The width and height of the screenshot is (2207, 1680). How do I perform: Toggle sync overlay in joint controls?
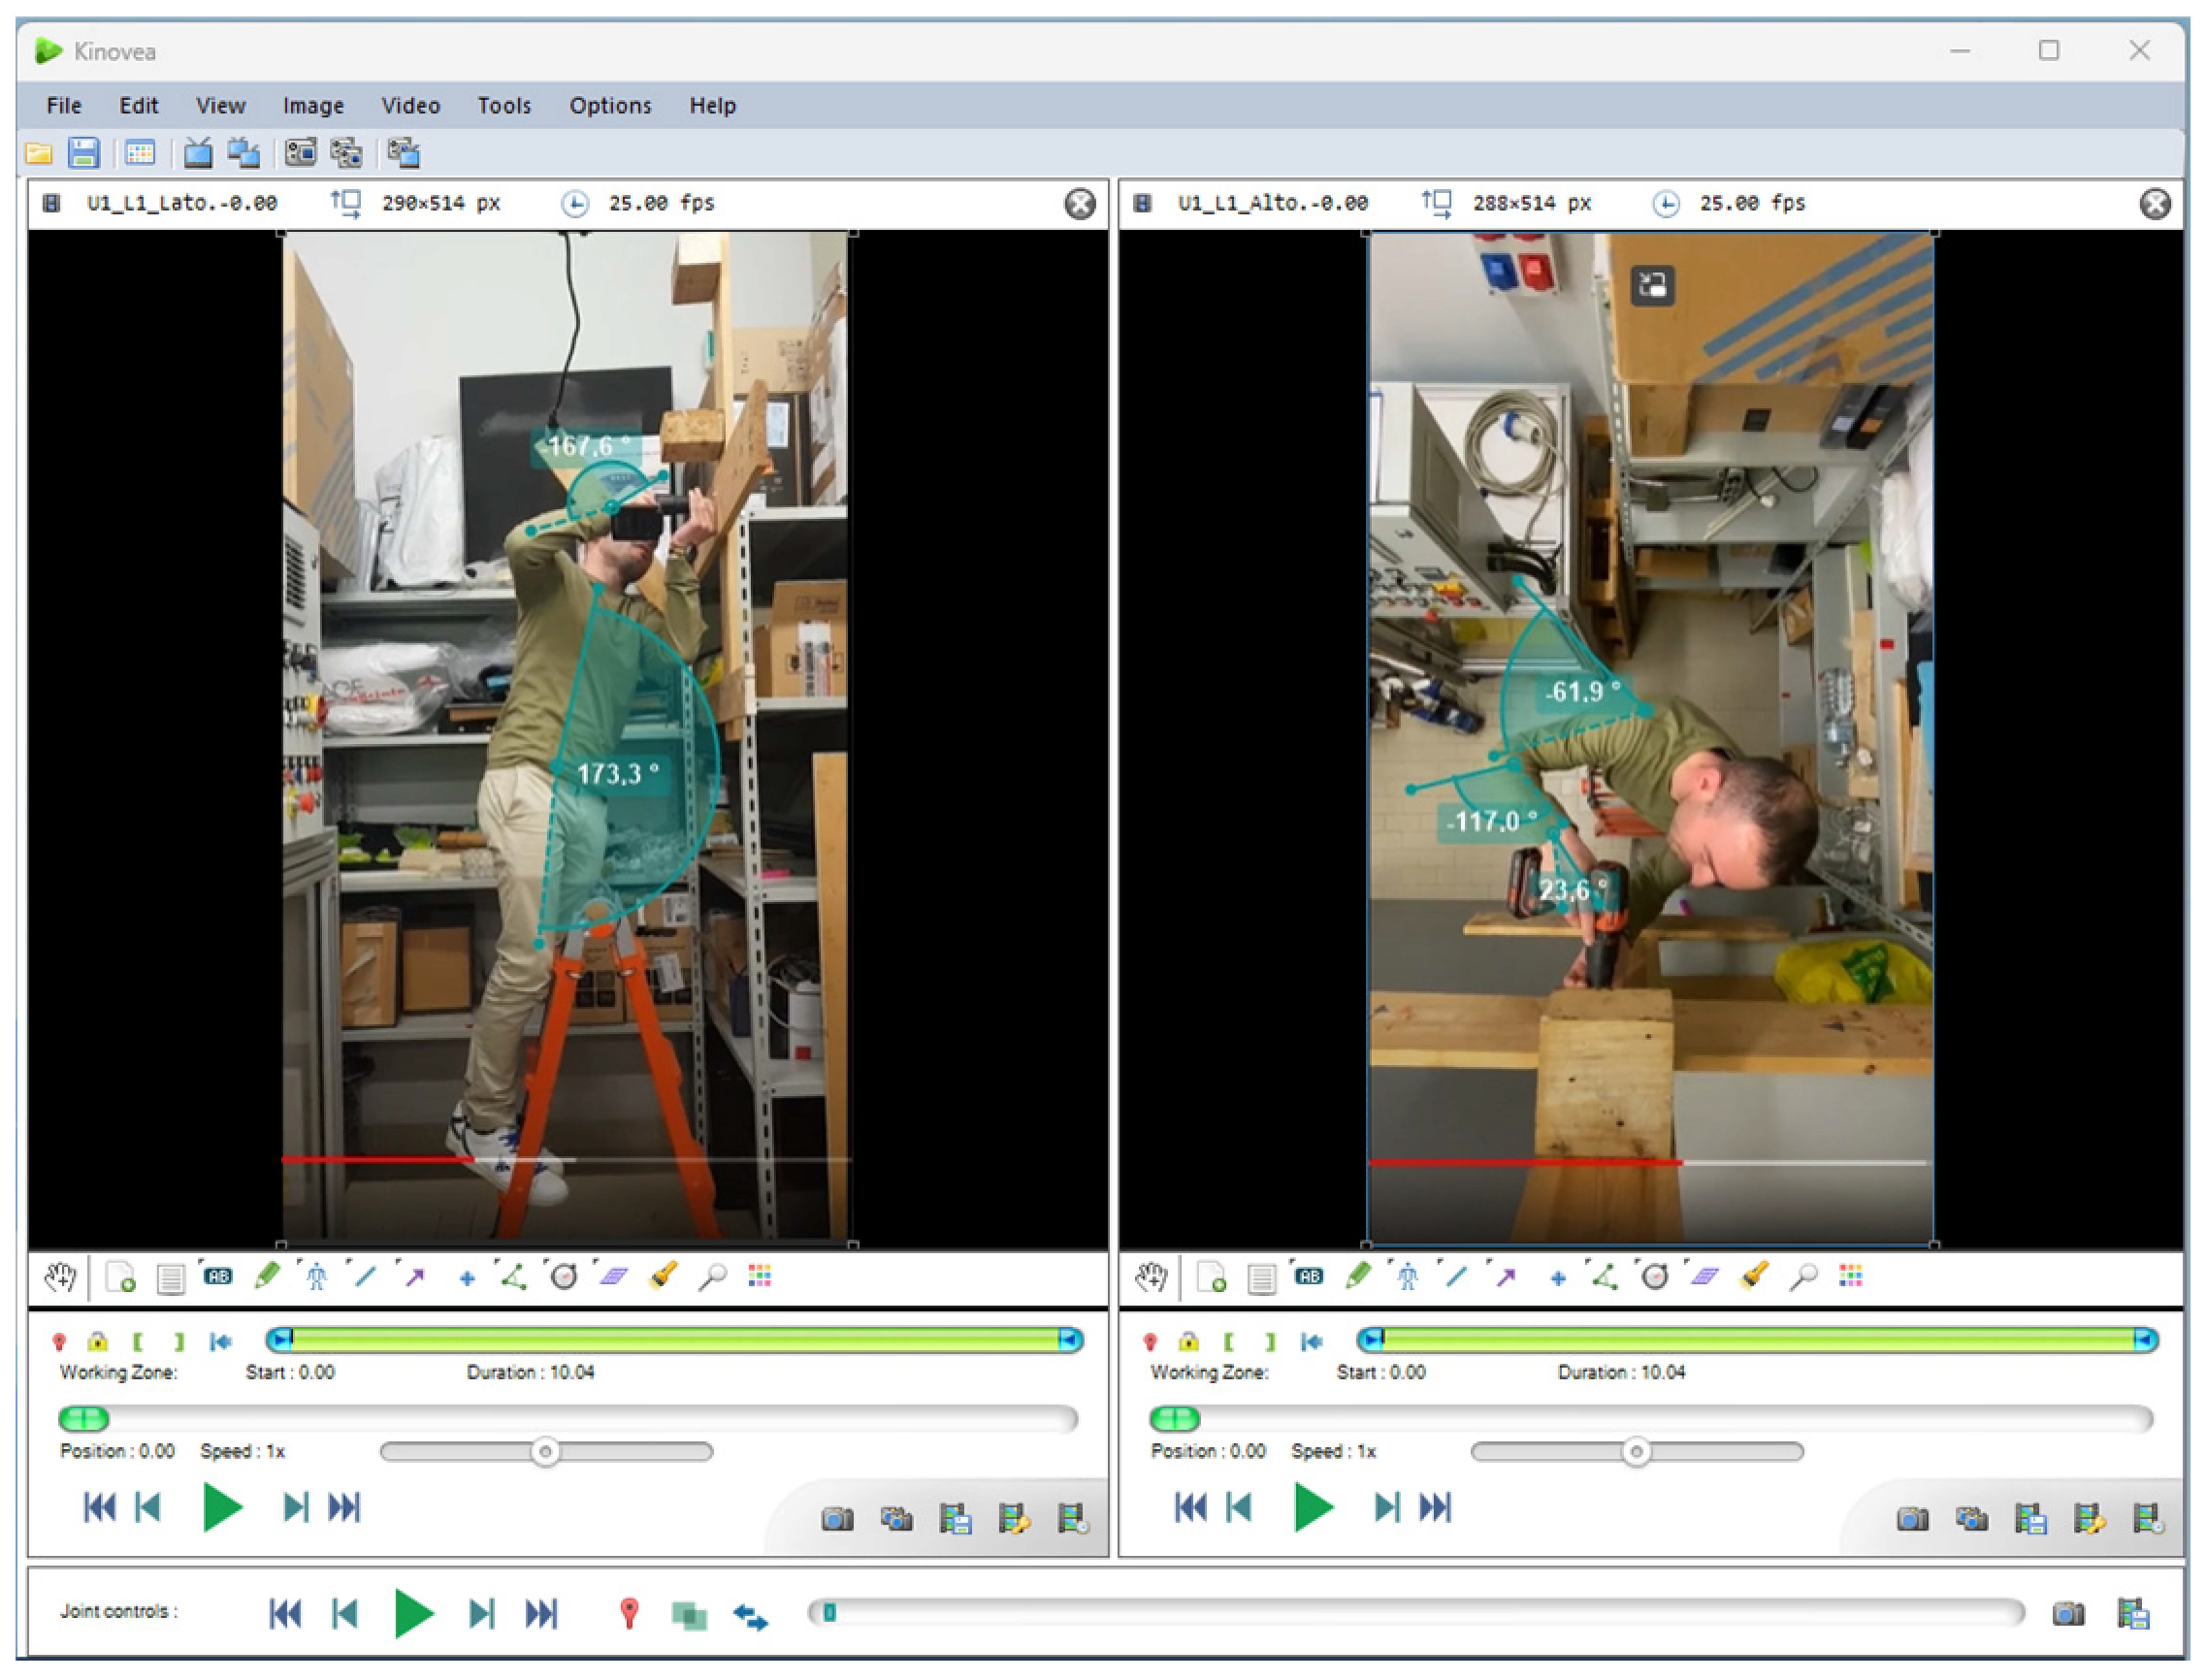(x=689, y=1615)
